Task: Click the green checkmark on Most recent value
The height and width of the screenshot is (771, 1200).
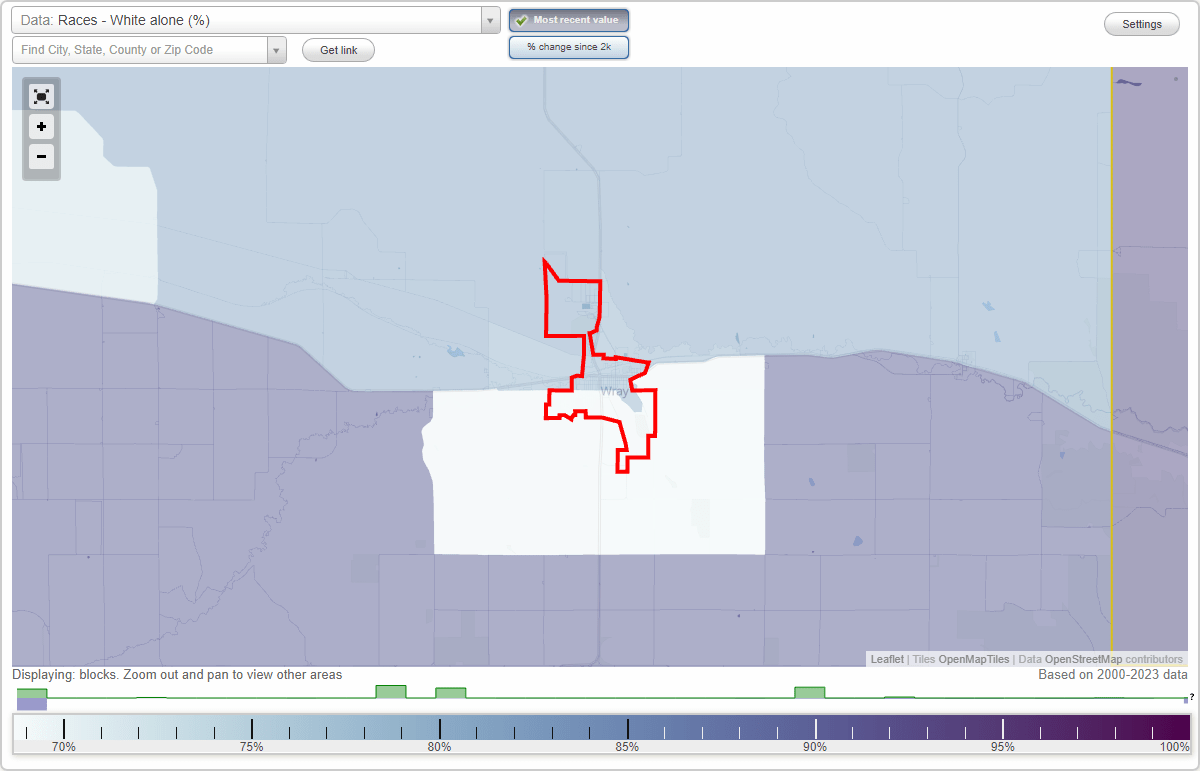Action: pos(520,19)
